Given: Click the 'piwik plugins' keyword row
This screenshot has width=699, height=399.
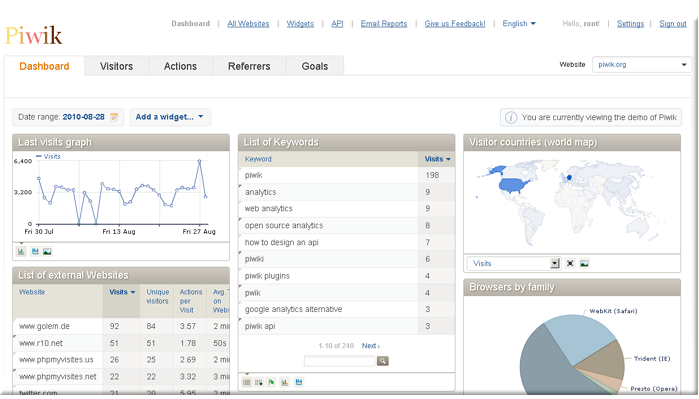Looking at the screenshot, I should (346, 276).
